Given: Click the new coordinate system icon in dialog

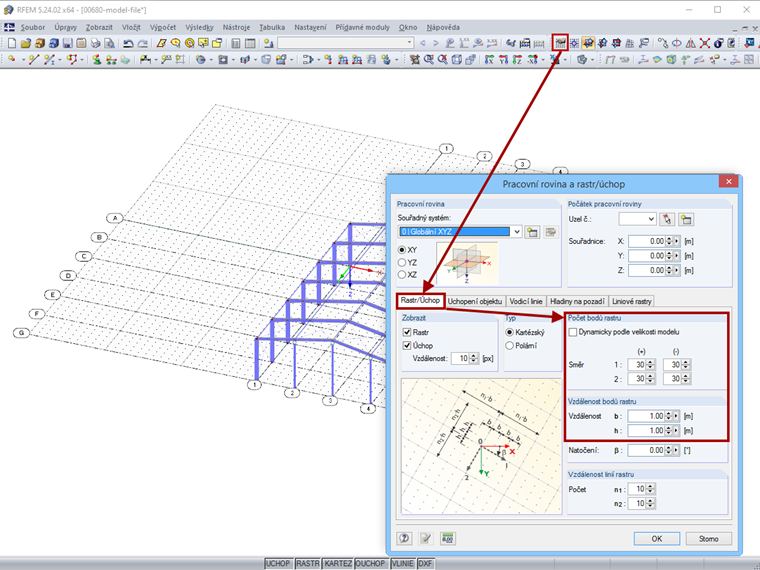Looking at the screenshot, I should (x=532, y=232).
